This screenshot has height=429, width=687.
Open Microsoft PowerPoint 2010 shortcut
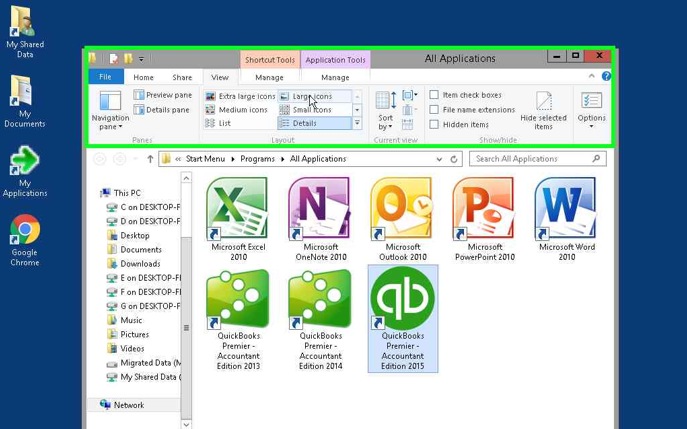(x=484, y=219)
